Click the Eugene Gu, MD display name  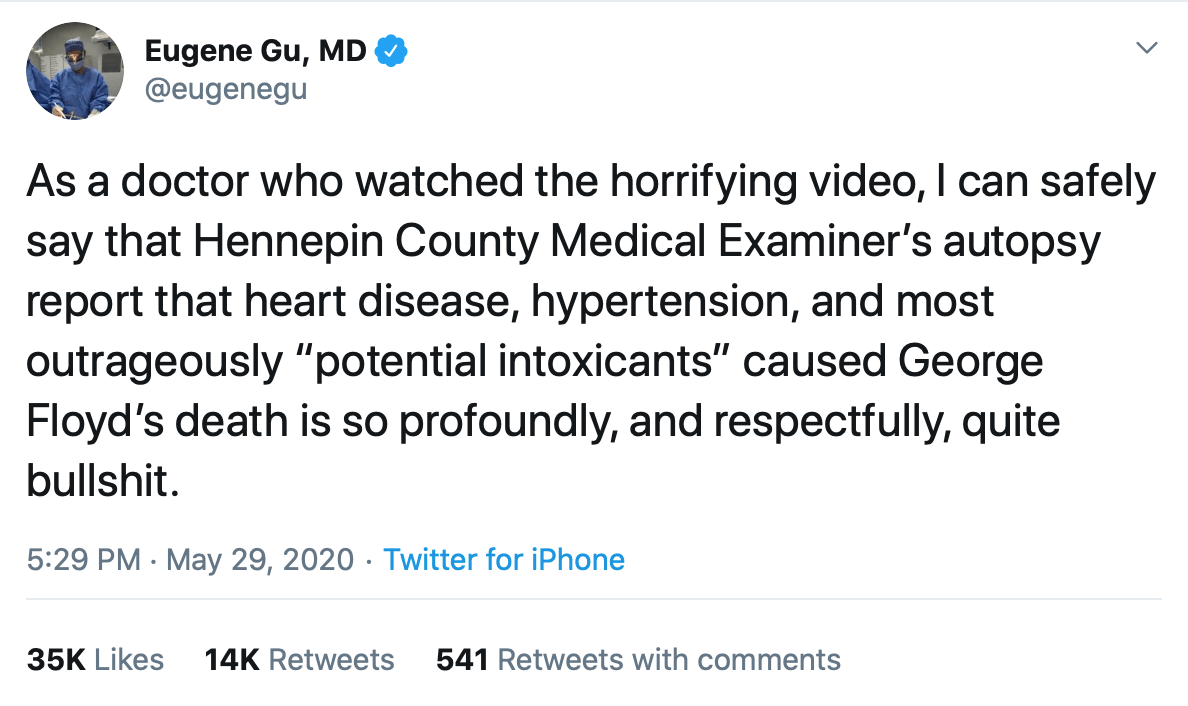(x=255, y=52)
